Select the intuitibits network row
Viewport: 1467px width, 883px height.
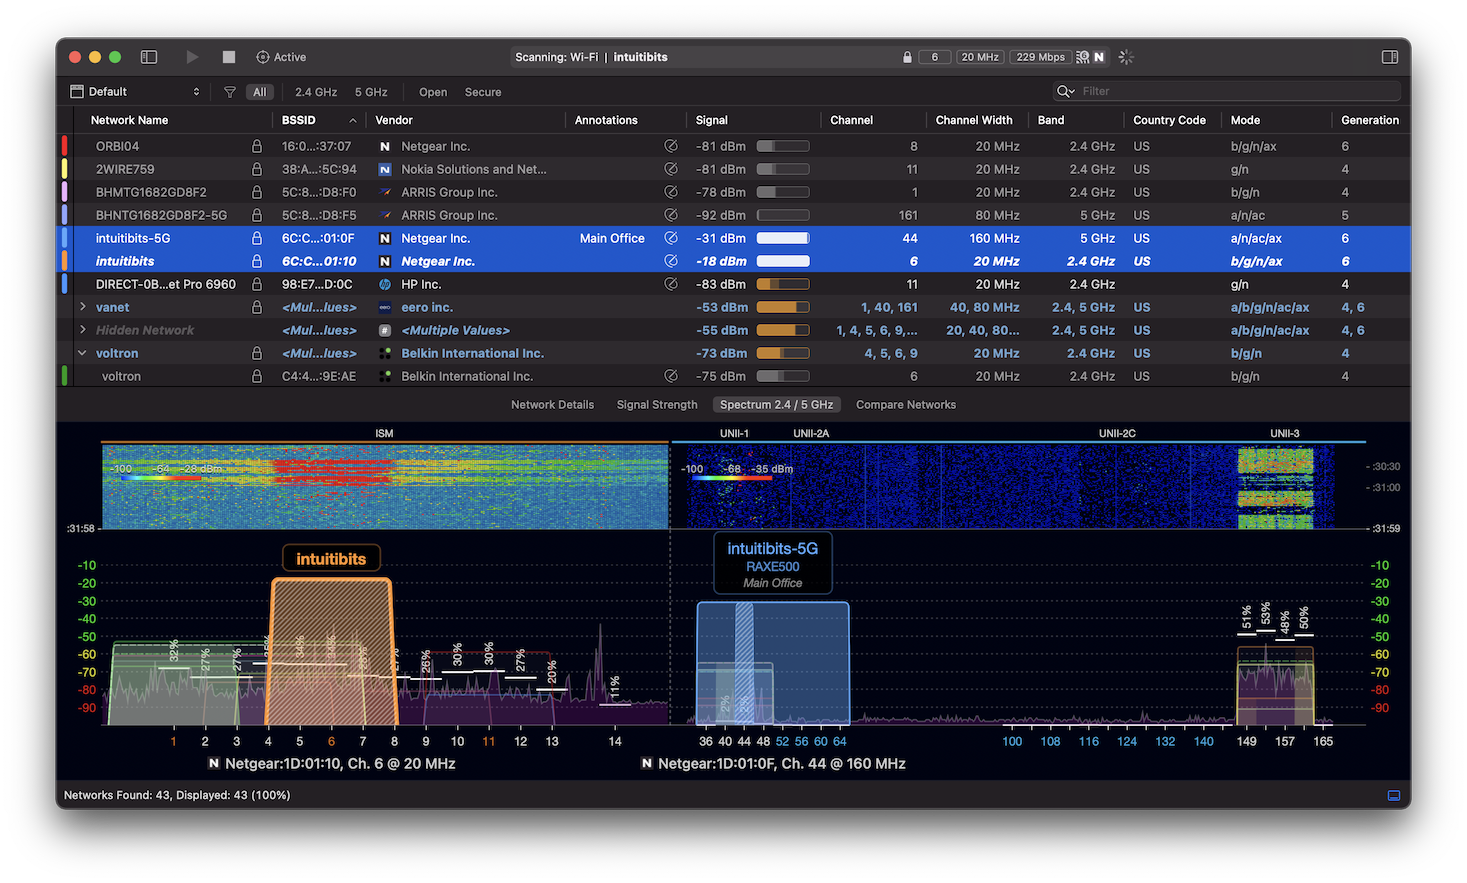(x=735, y=261)
